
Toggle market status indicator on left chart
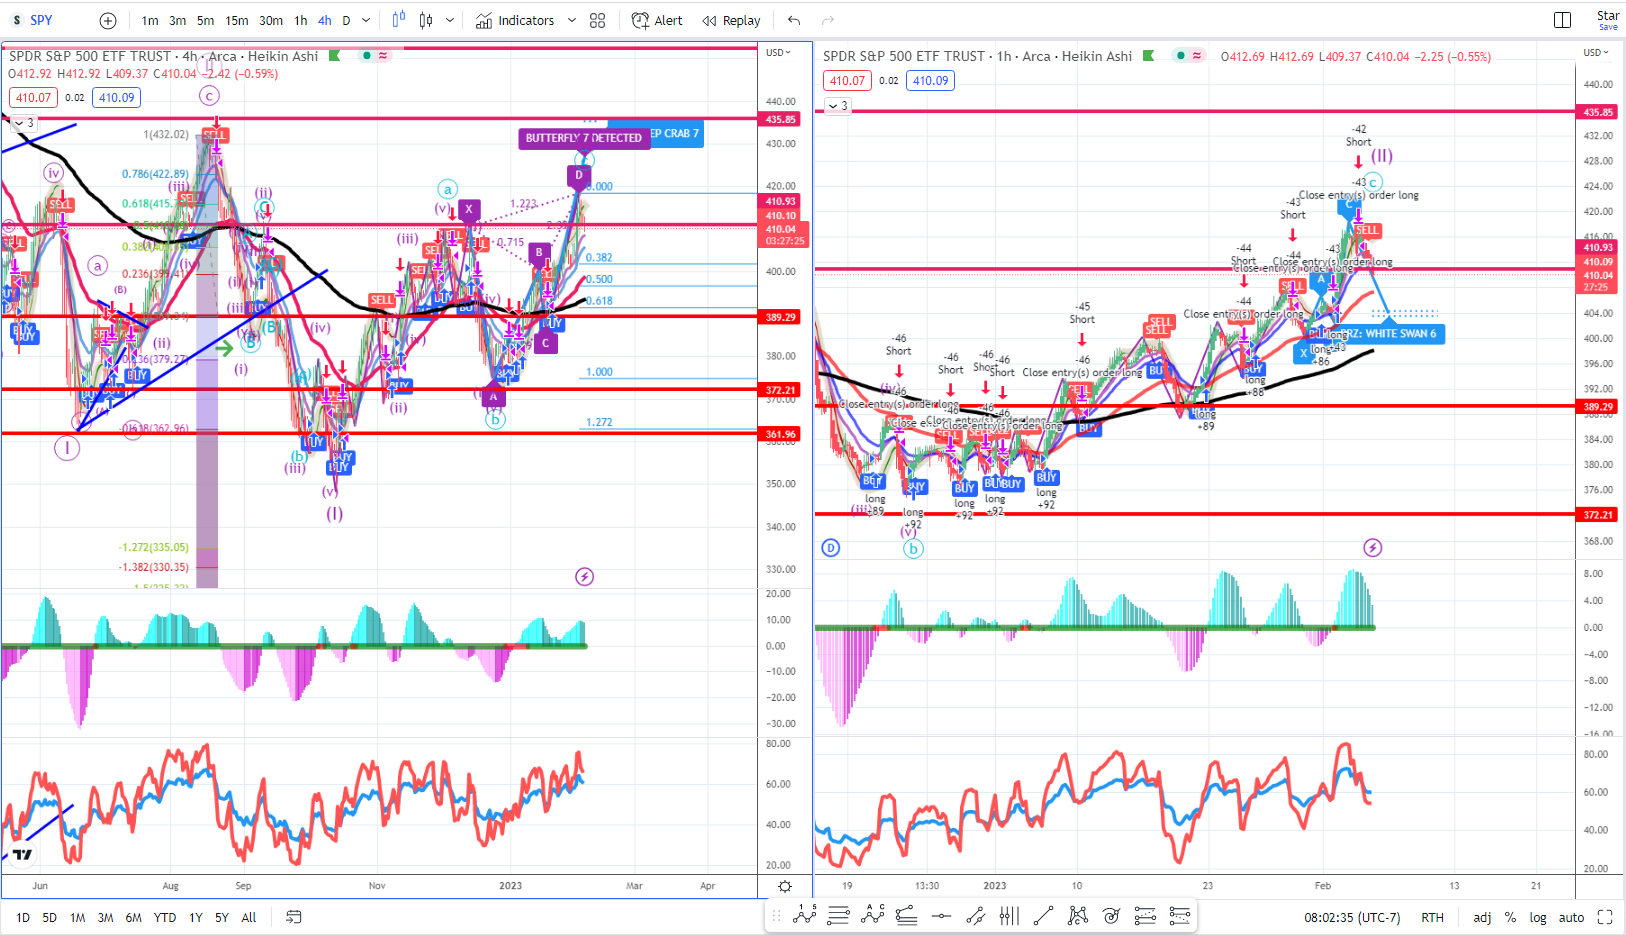(368, 56)
